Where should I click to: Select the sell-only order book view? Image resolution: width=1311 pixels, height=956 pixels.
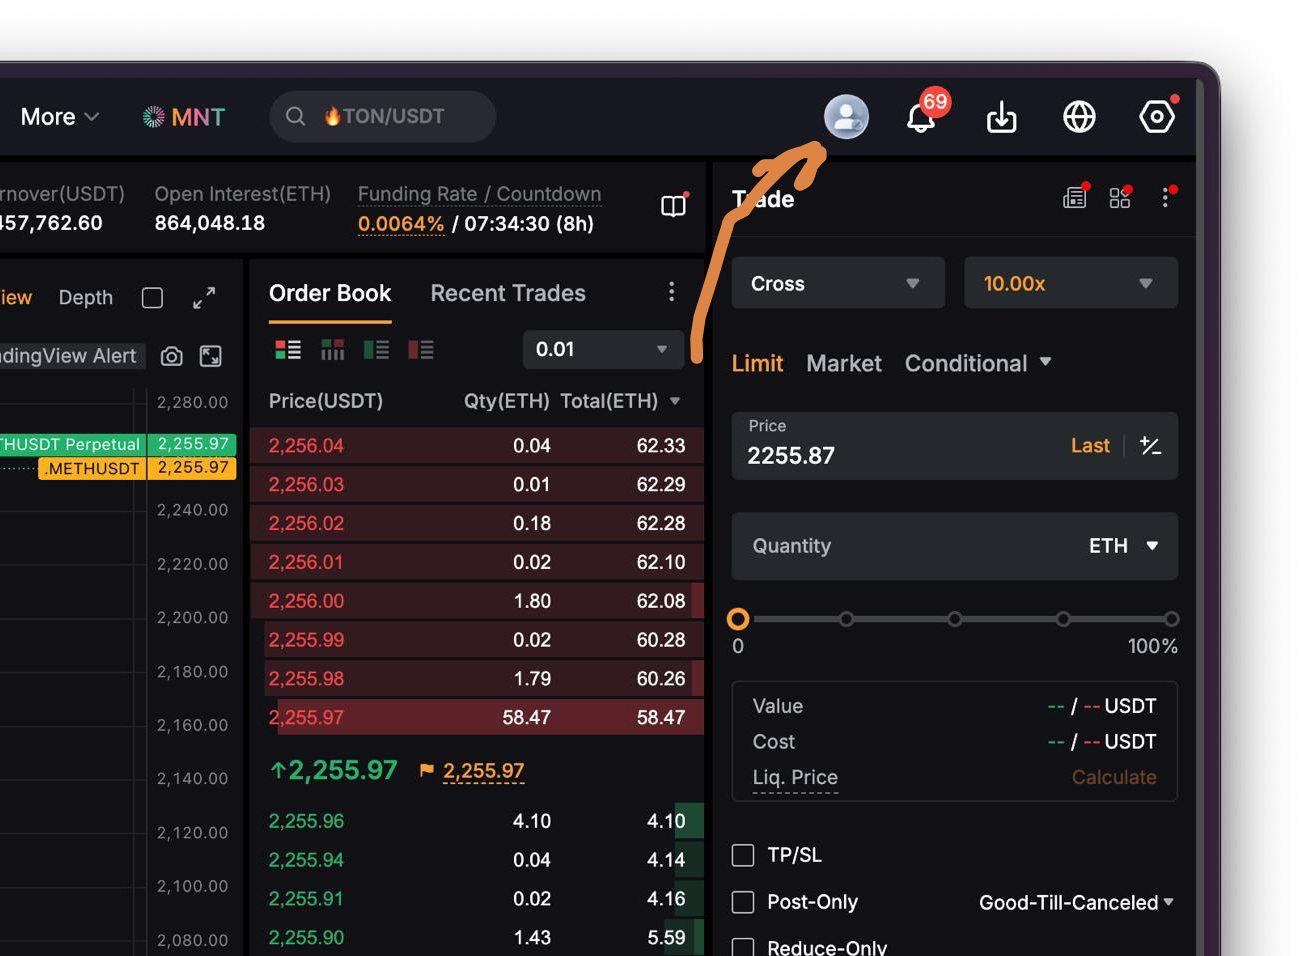[421, 349]
